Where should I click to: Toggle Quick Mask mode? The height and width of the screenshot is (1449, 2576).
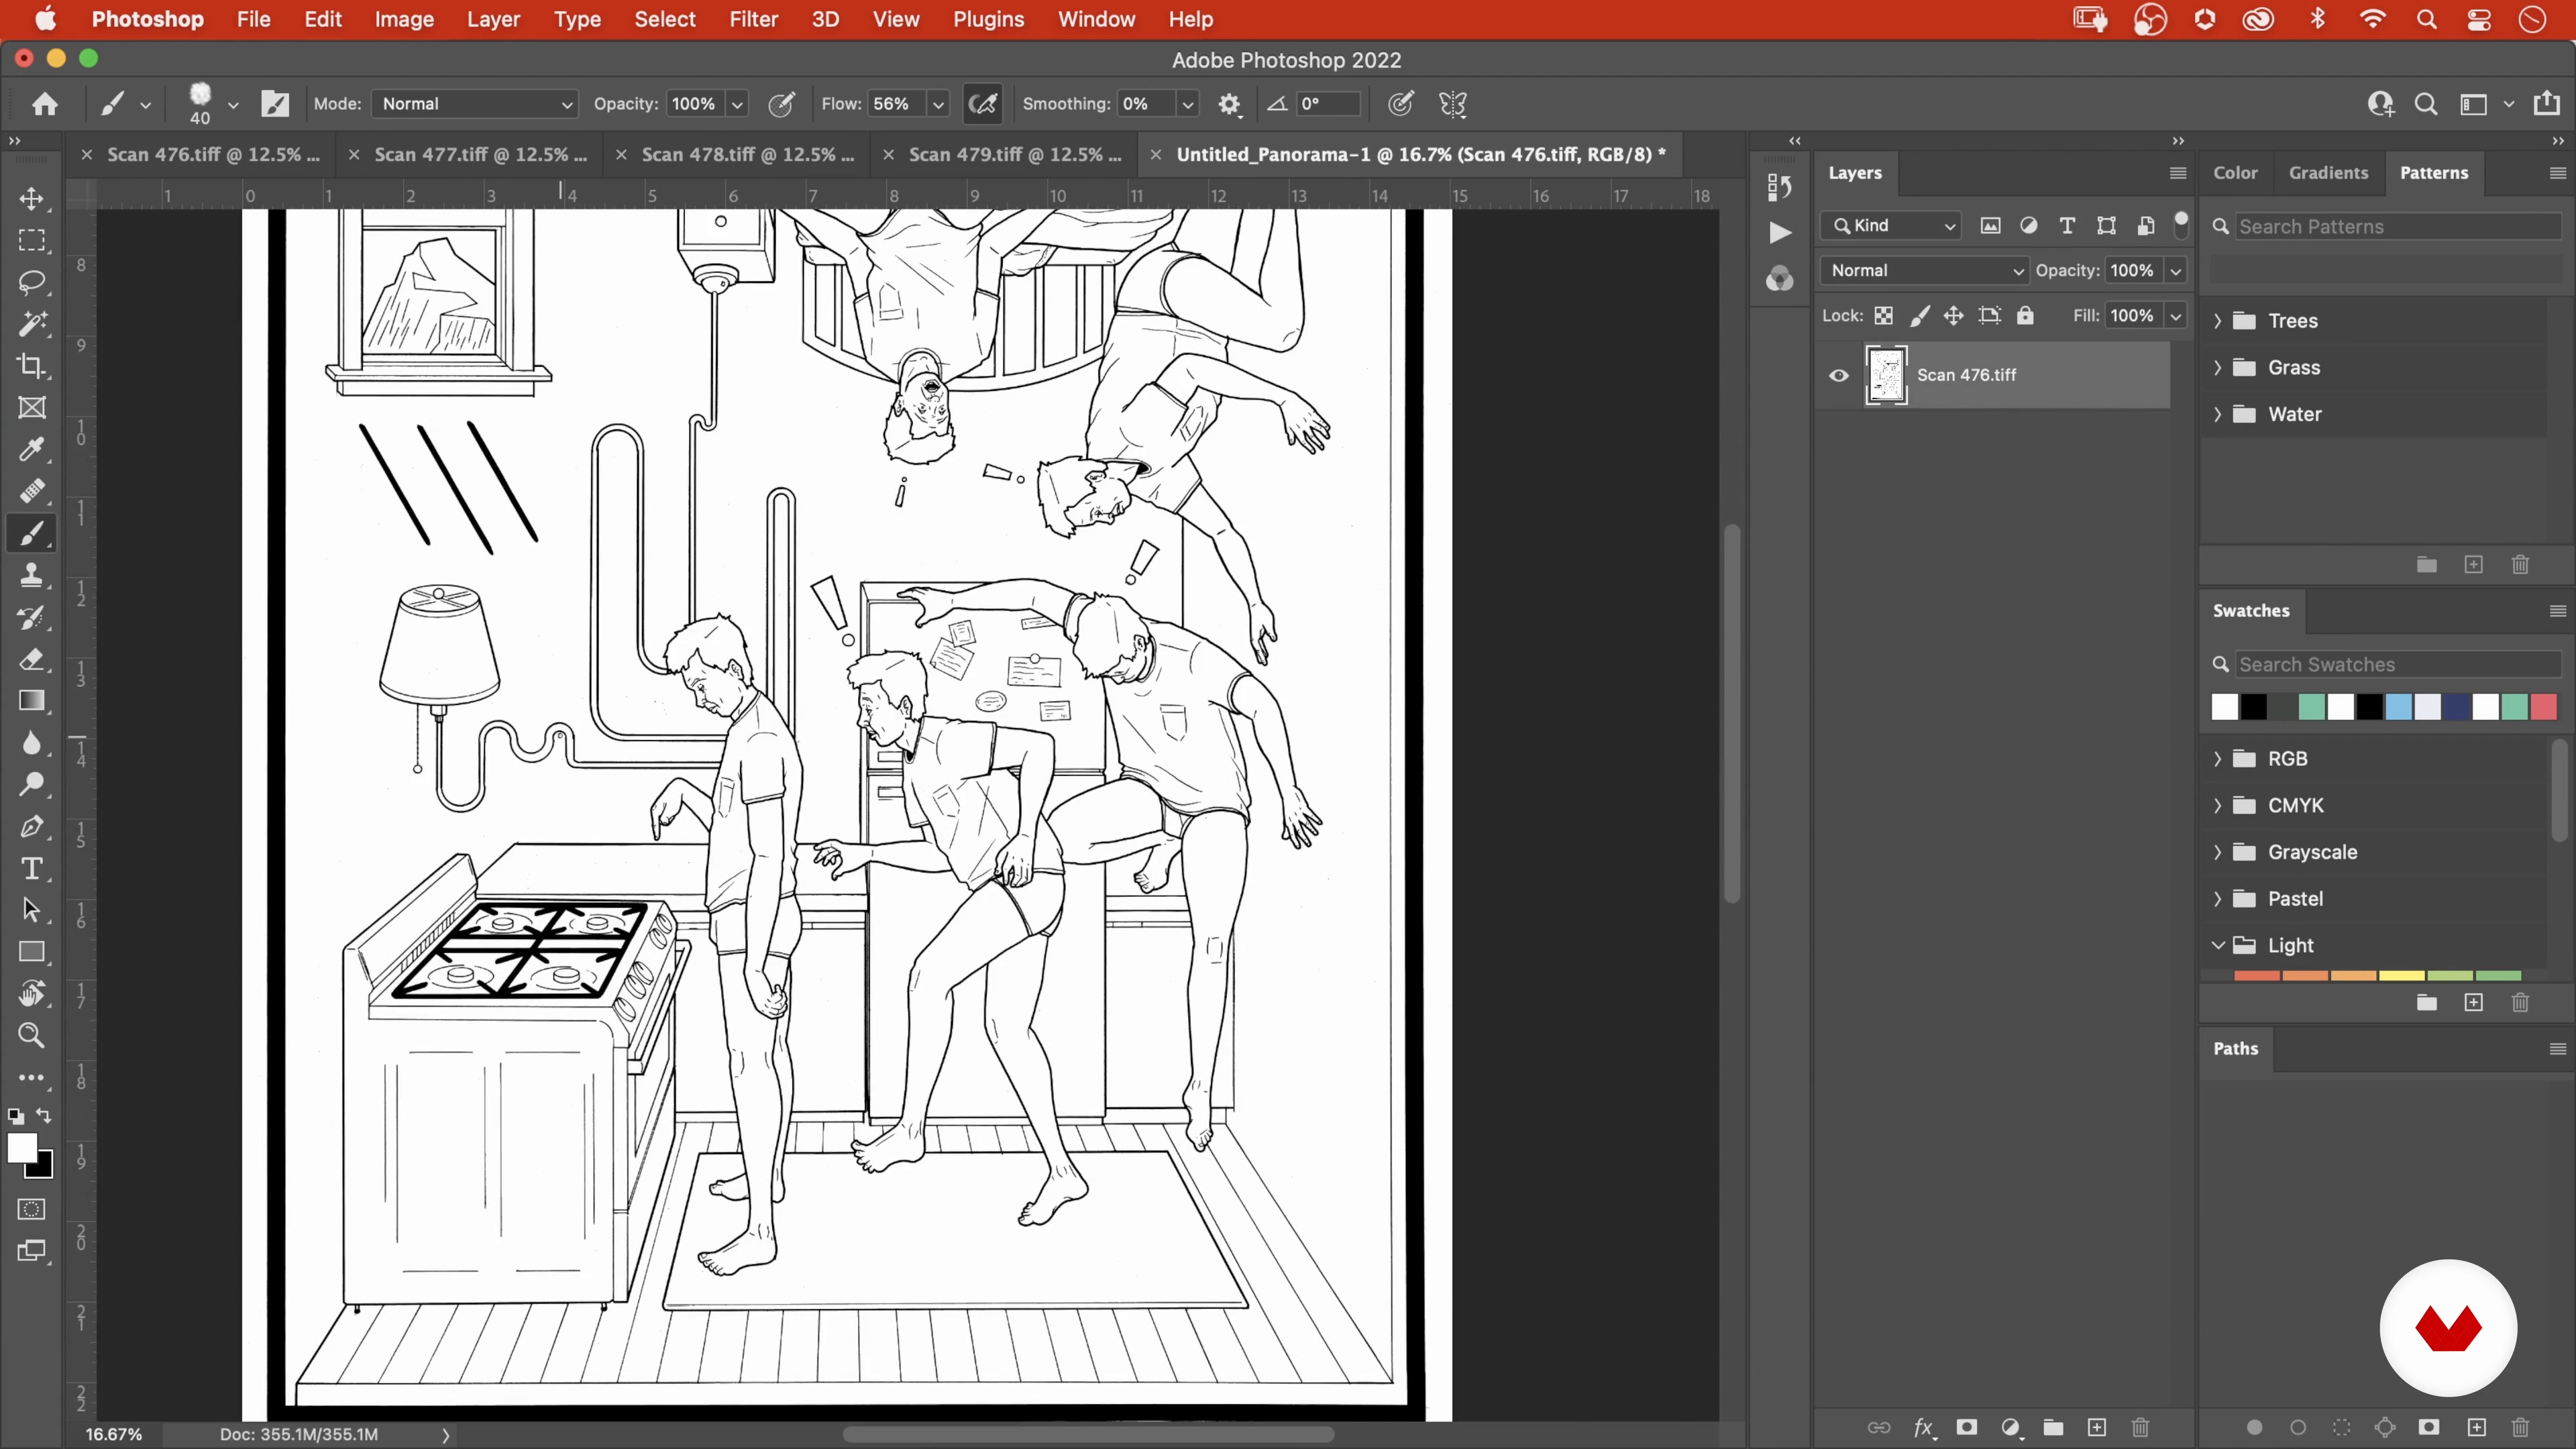pyautogui.click(x=32, y=1209)
